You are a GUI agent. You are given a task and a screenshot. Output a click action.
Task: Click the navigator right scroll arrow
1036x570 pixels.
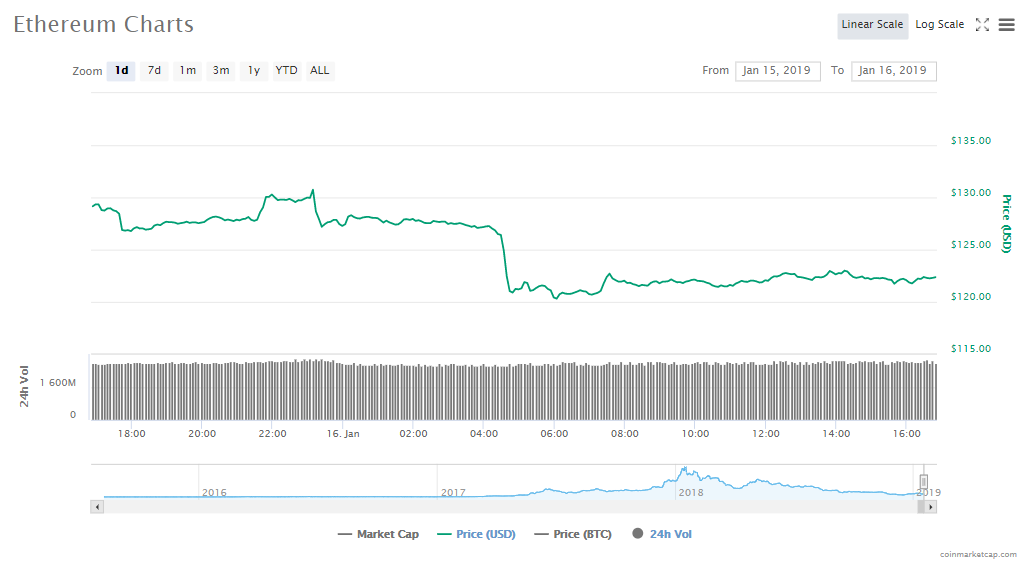point(930,507)
